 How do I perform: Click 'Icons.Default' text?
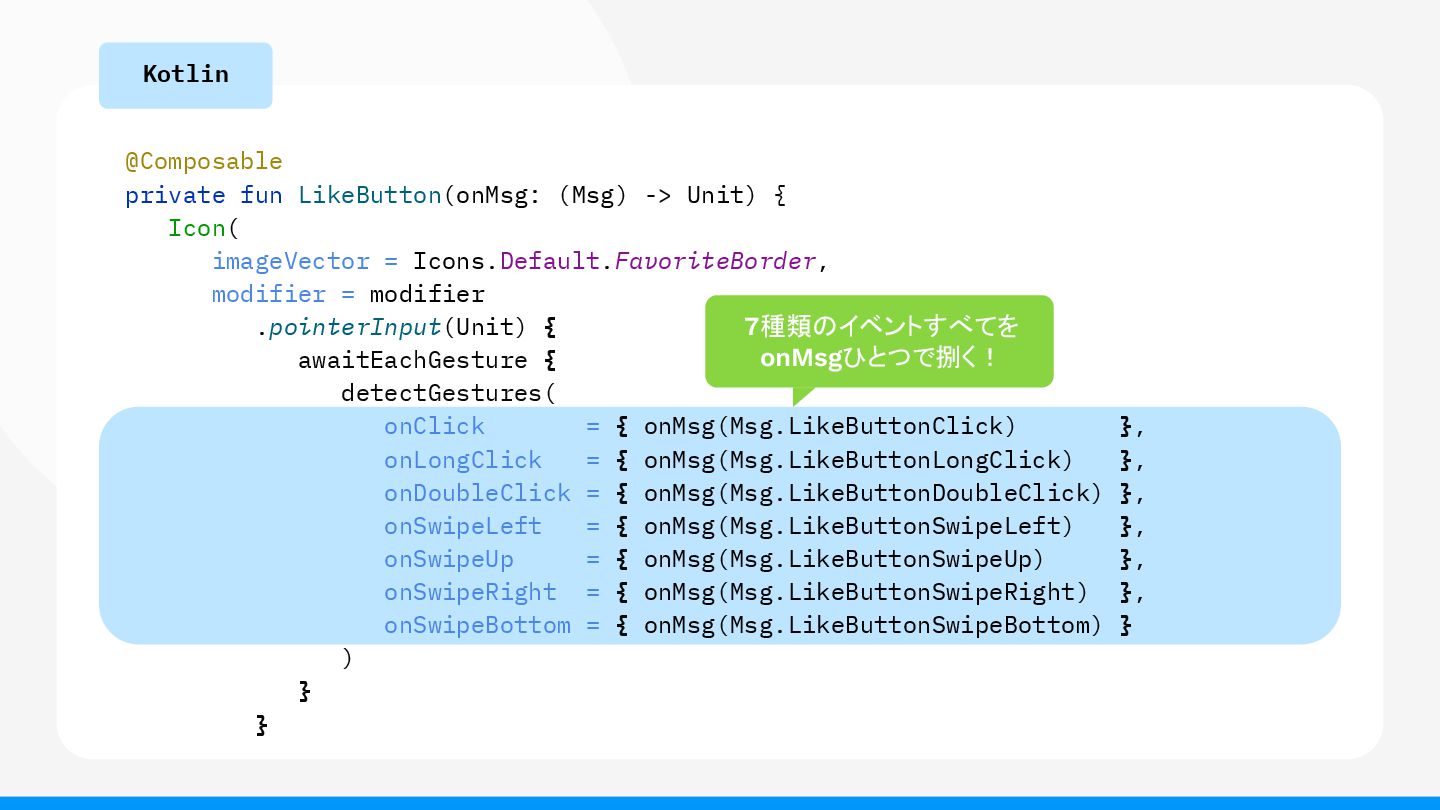click(x=506, y=261)
